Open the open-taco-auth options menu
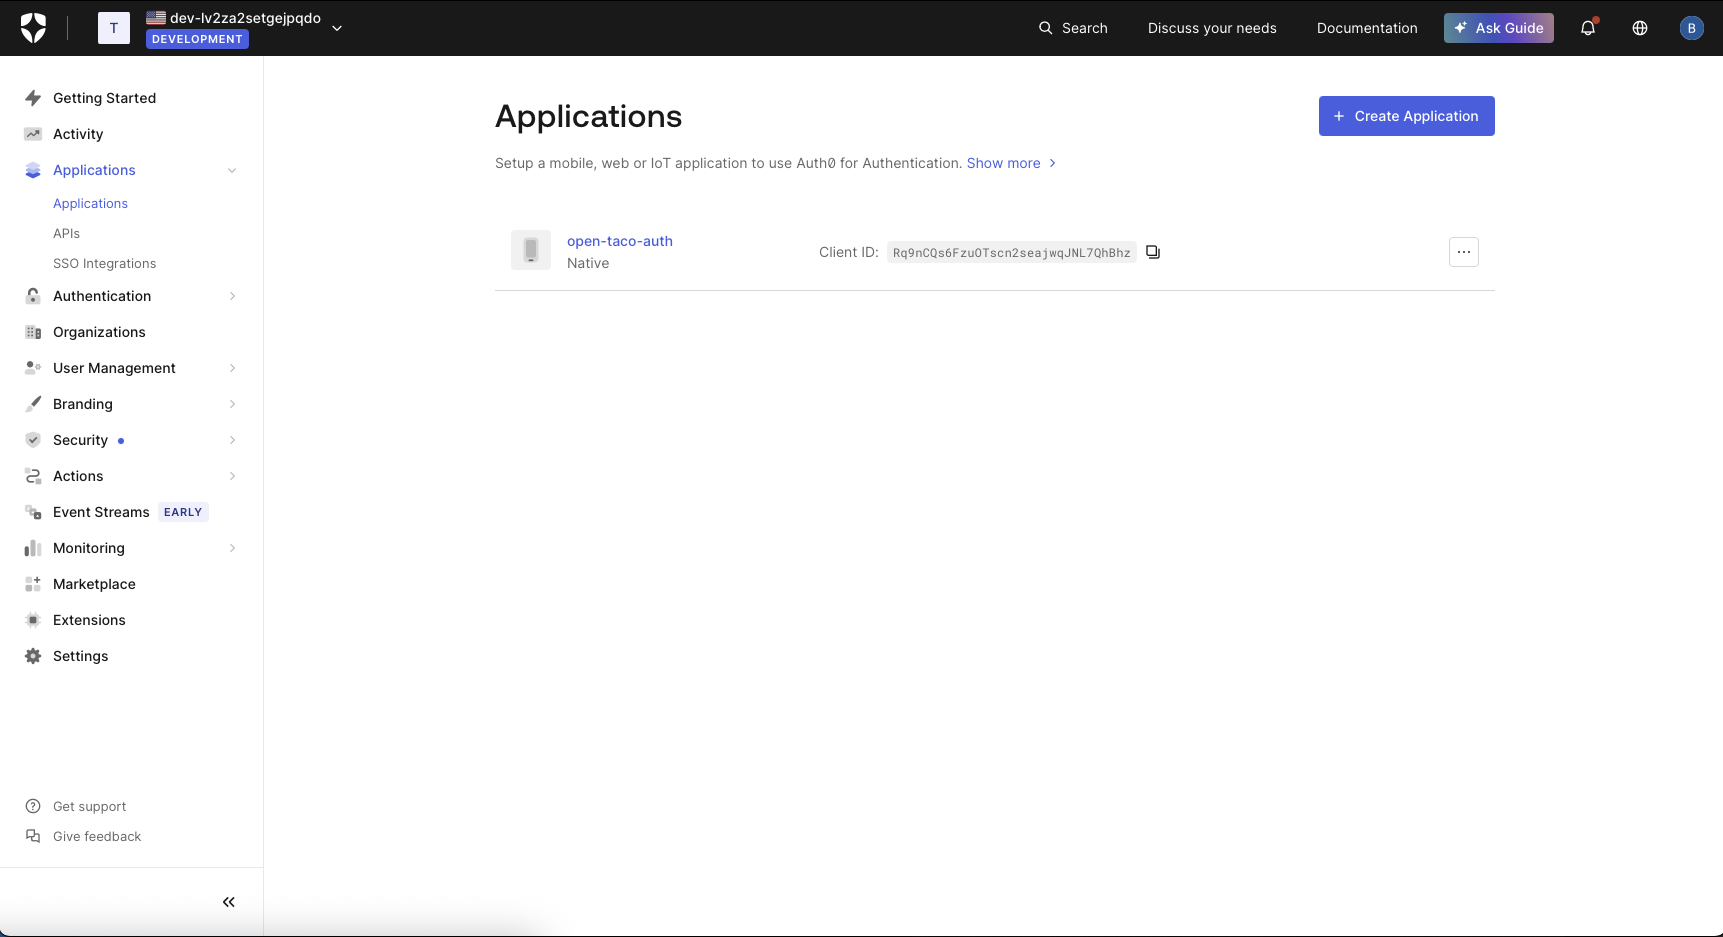 [x=1463, y=252]
